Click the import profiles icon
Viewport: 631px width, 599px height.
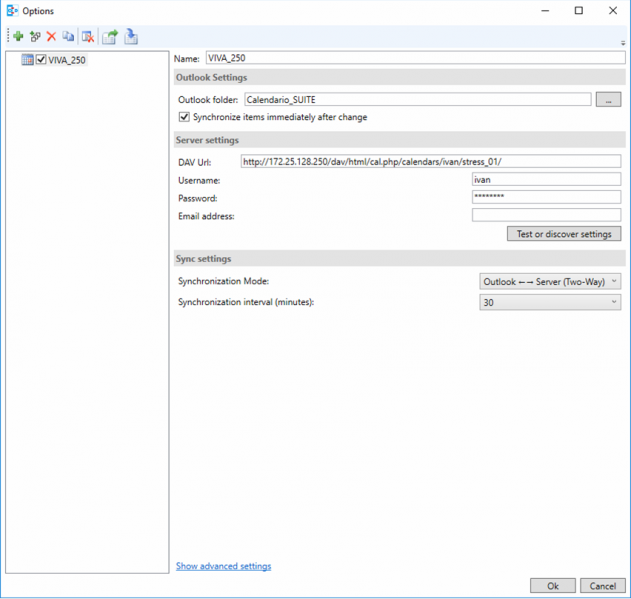[131, 37]
